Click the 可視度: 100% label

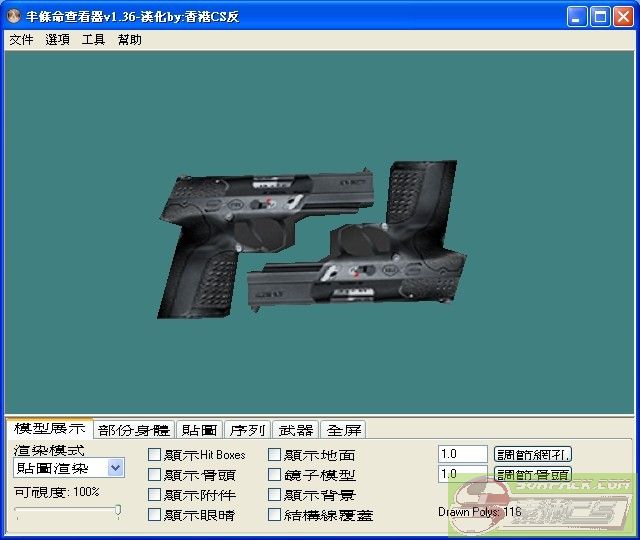click(x=57, y=492)
